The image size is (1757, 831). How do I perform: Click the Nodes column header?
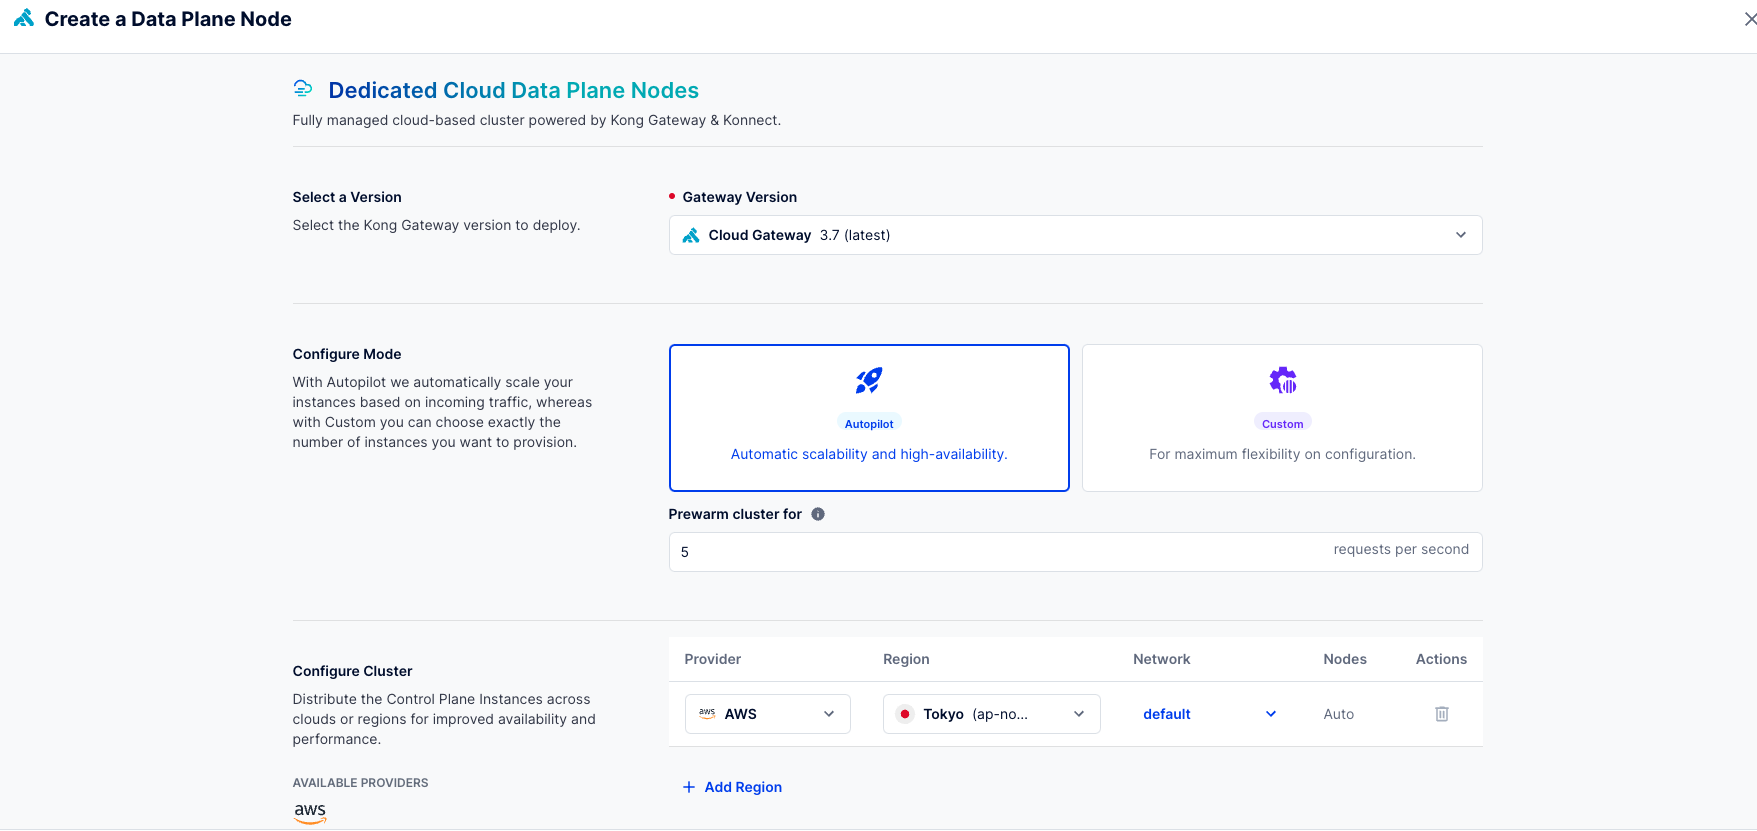[1345, 659]
